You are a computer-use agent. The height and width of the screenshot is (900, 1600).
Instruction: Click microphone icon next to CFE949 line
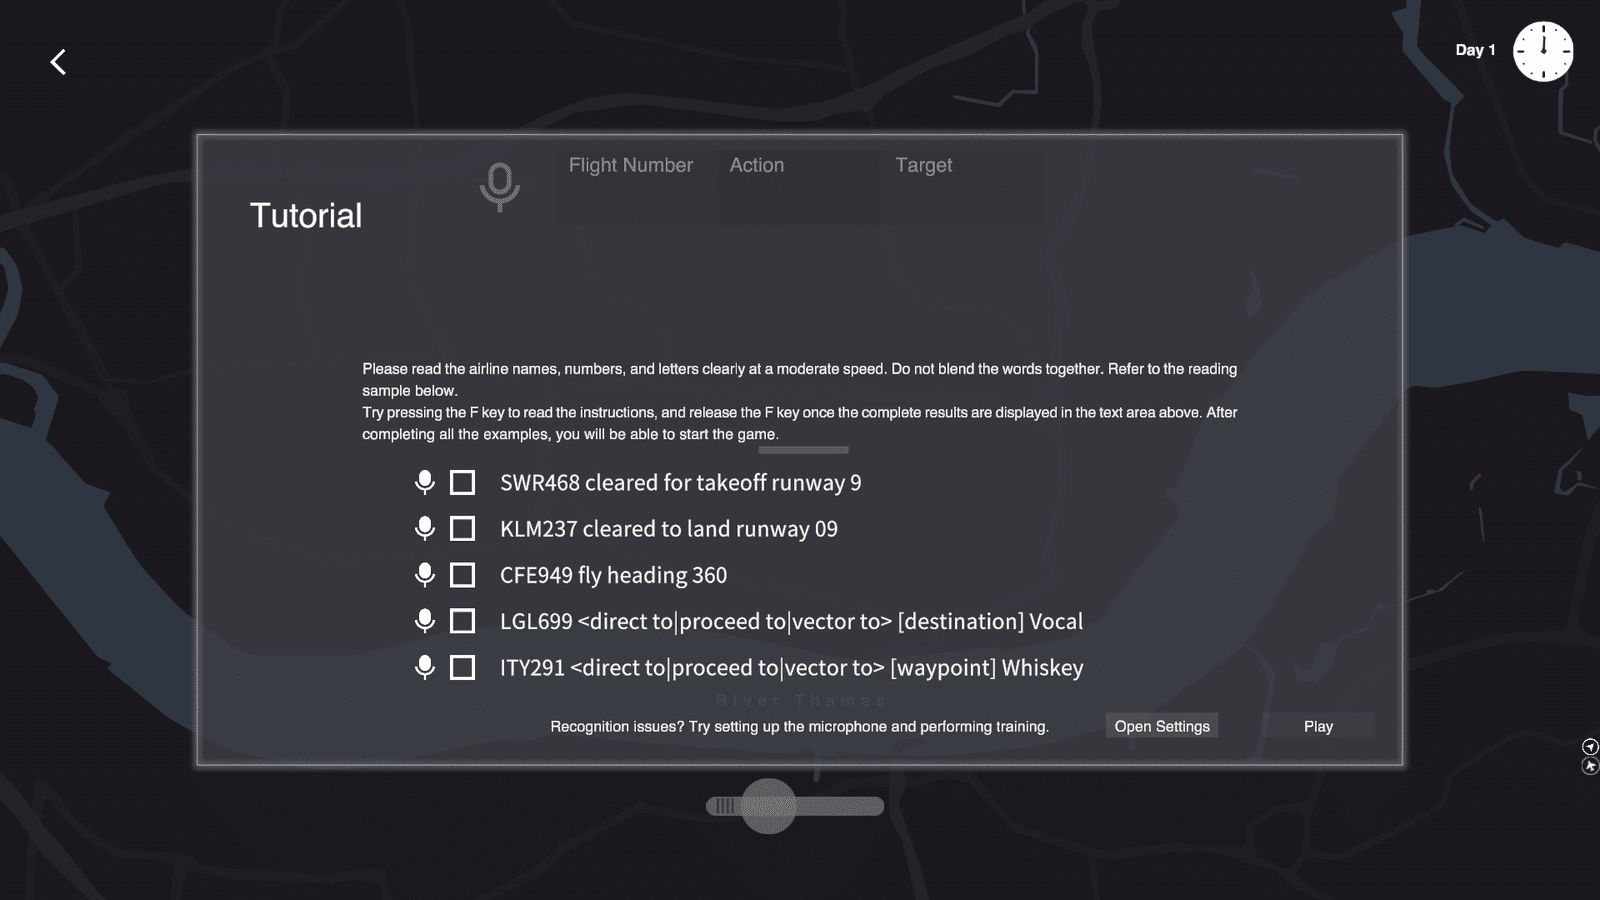pos(425,575)
